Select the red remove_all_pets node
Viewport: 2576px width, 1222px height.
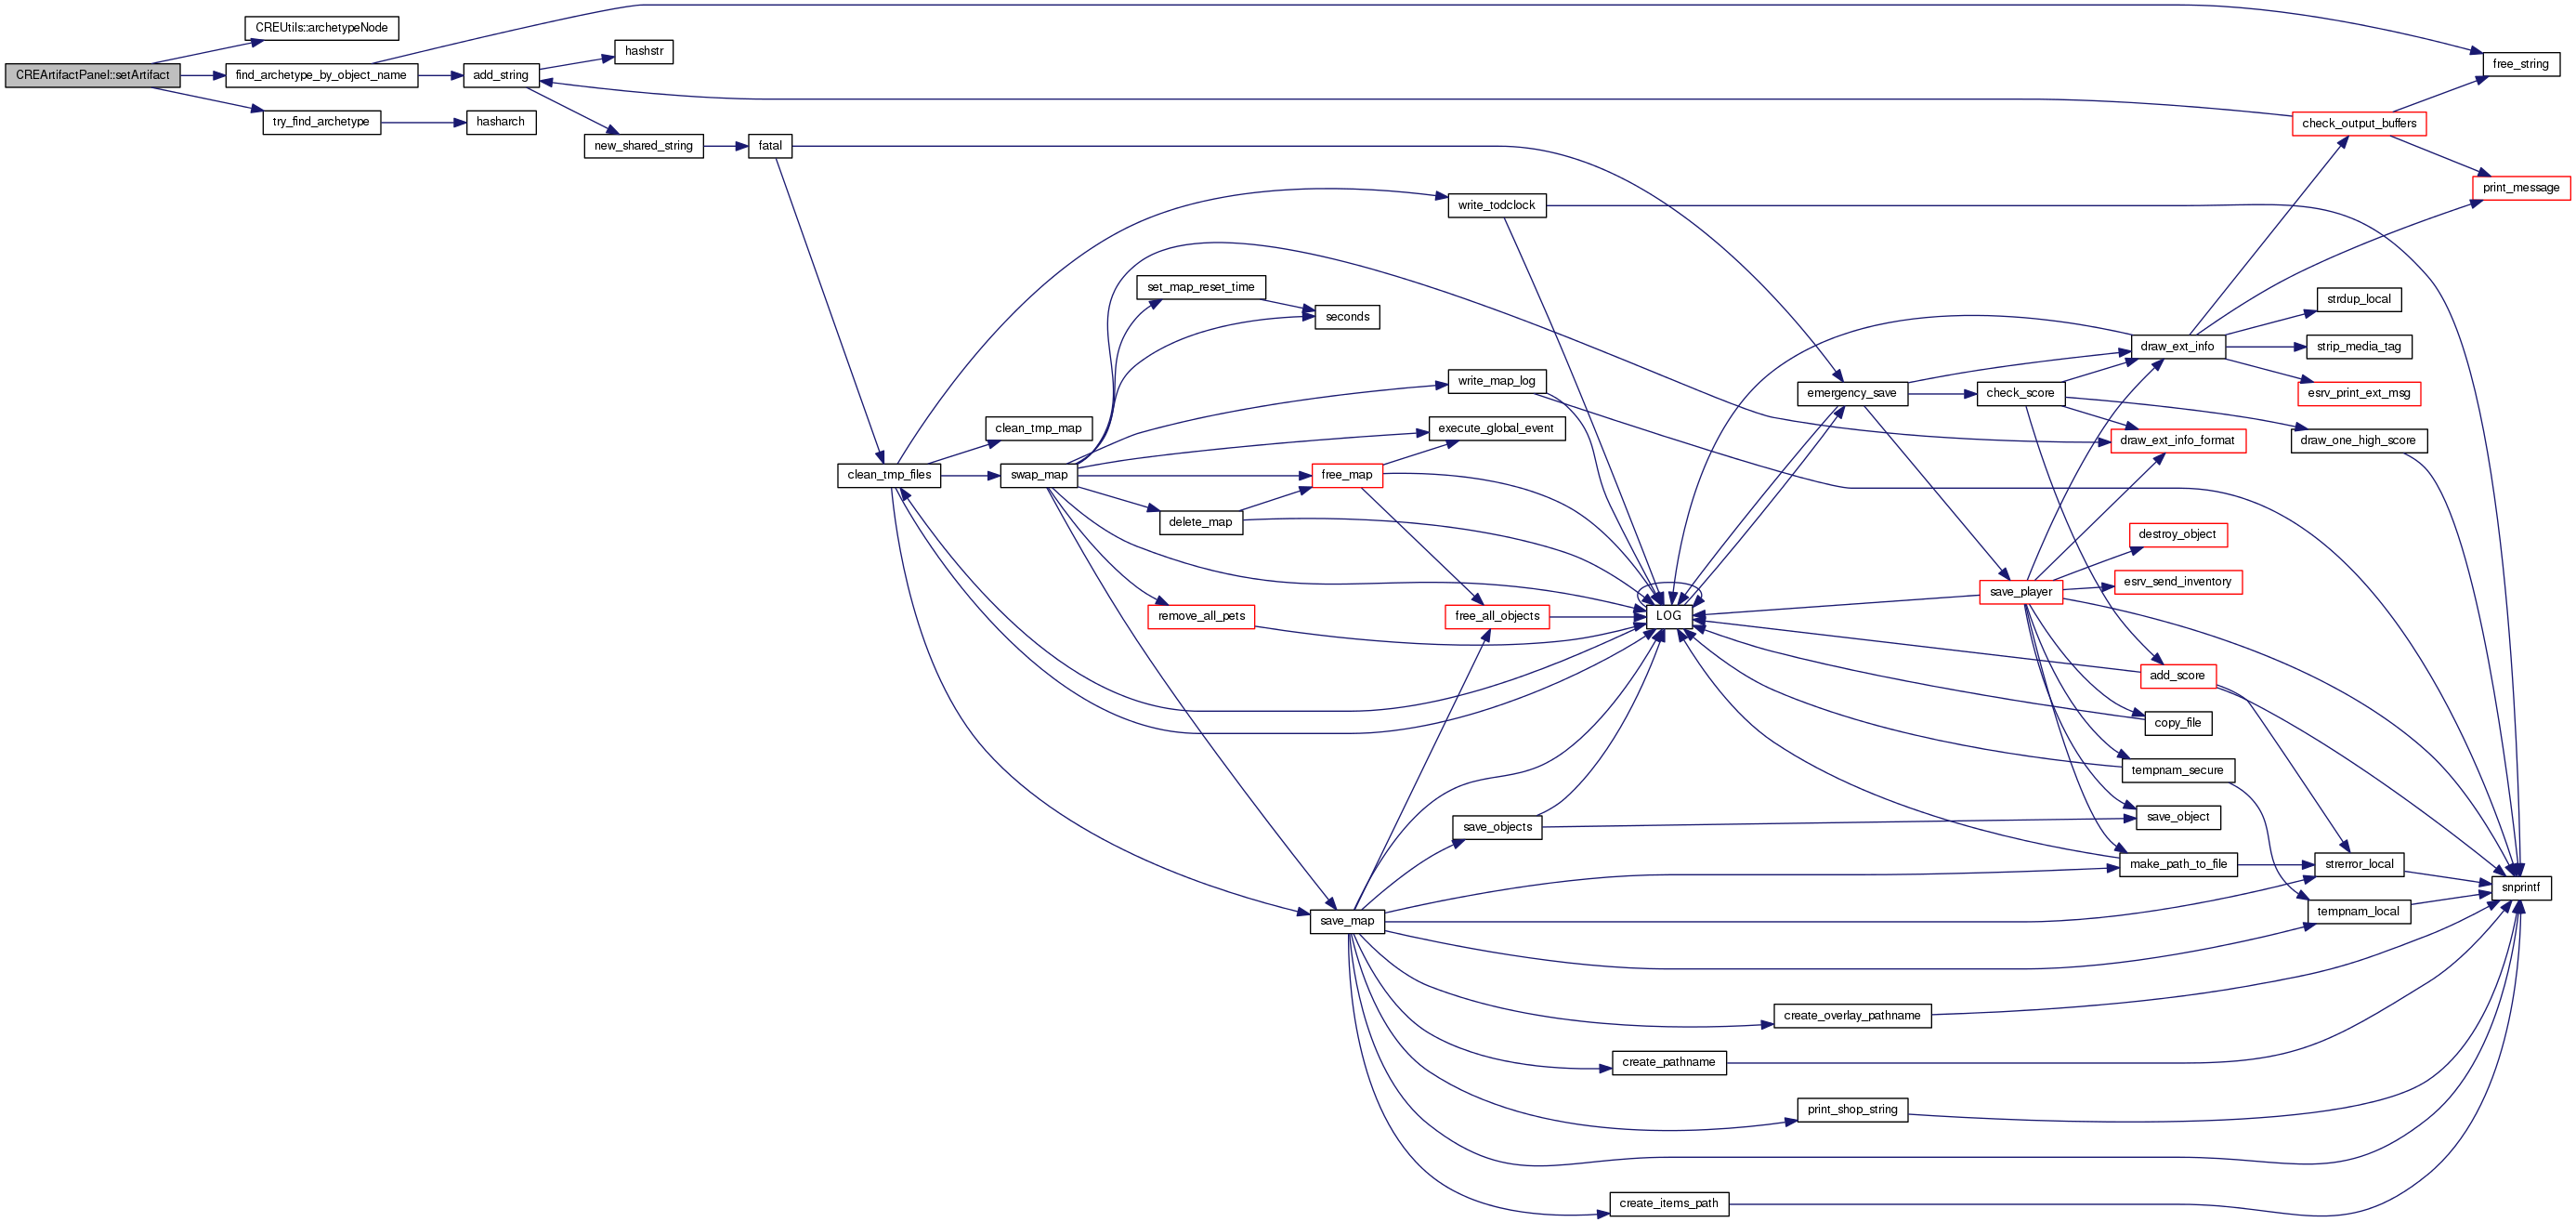pos(1201,616)
